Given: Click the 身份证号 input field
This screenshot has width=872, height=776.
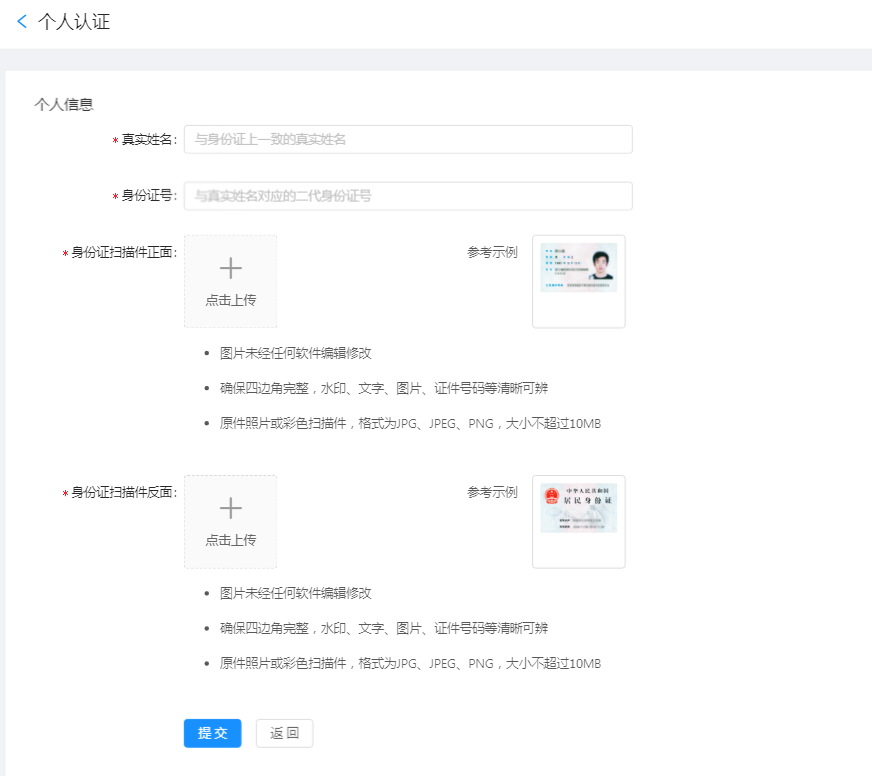Looking at the screenshot, I should pyautogui.click(x=407, y=196).
